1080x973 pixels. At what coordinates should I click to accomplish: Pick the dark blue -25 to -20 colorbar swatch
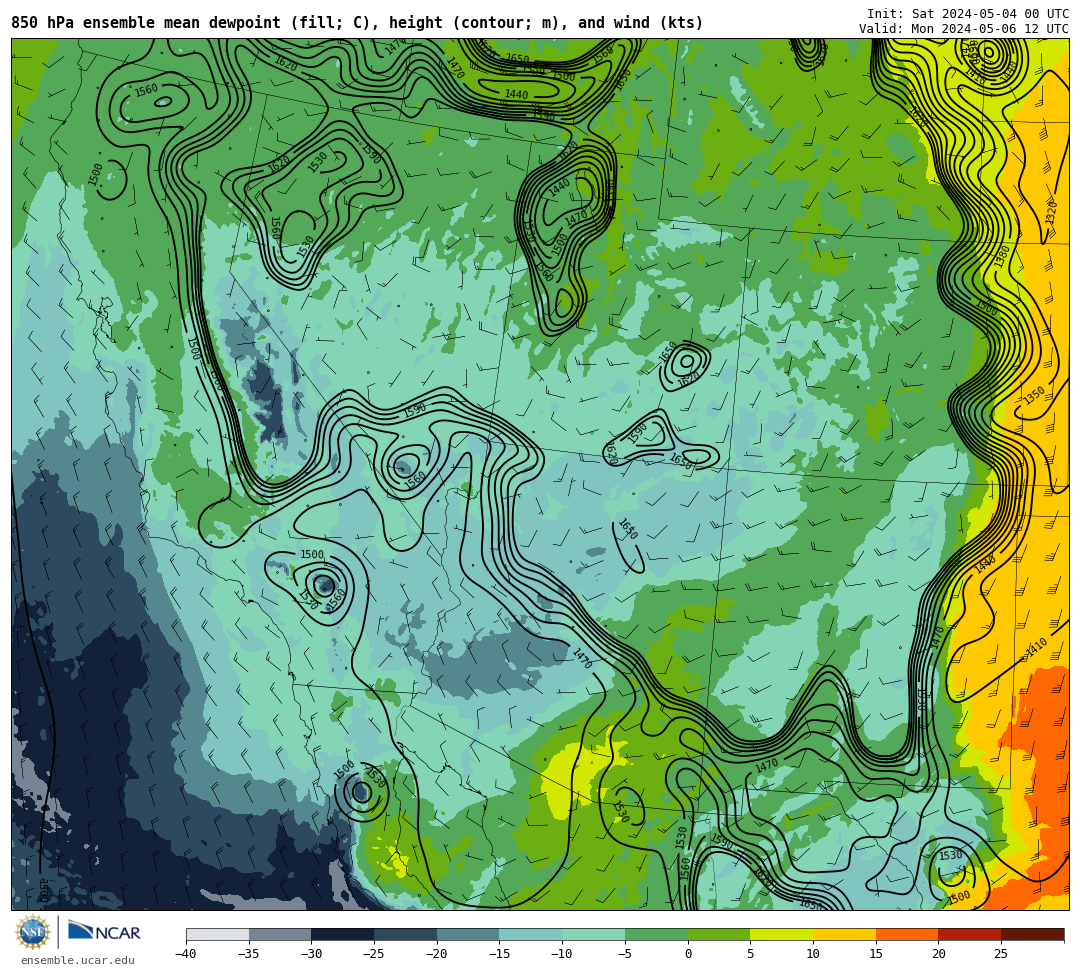(406, 934)
